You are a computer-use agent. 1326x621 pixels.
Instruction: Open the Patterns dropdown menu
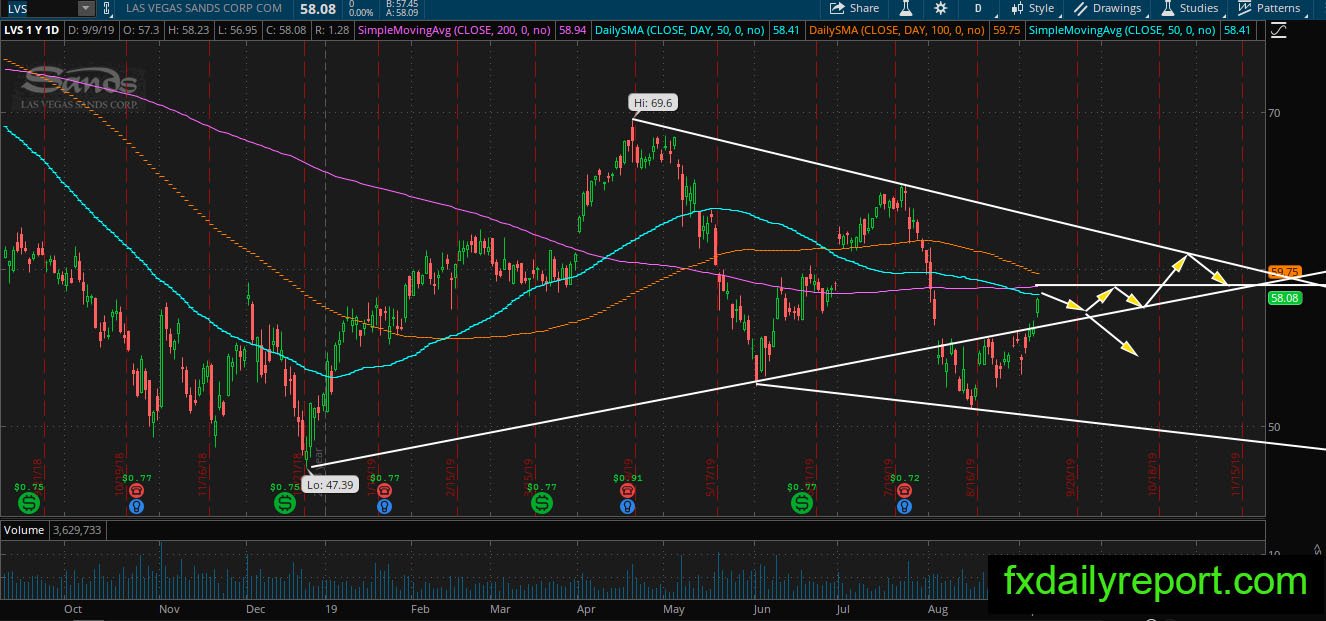point(1270,8)
